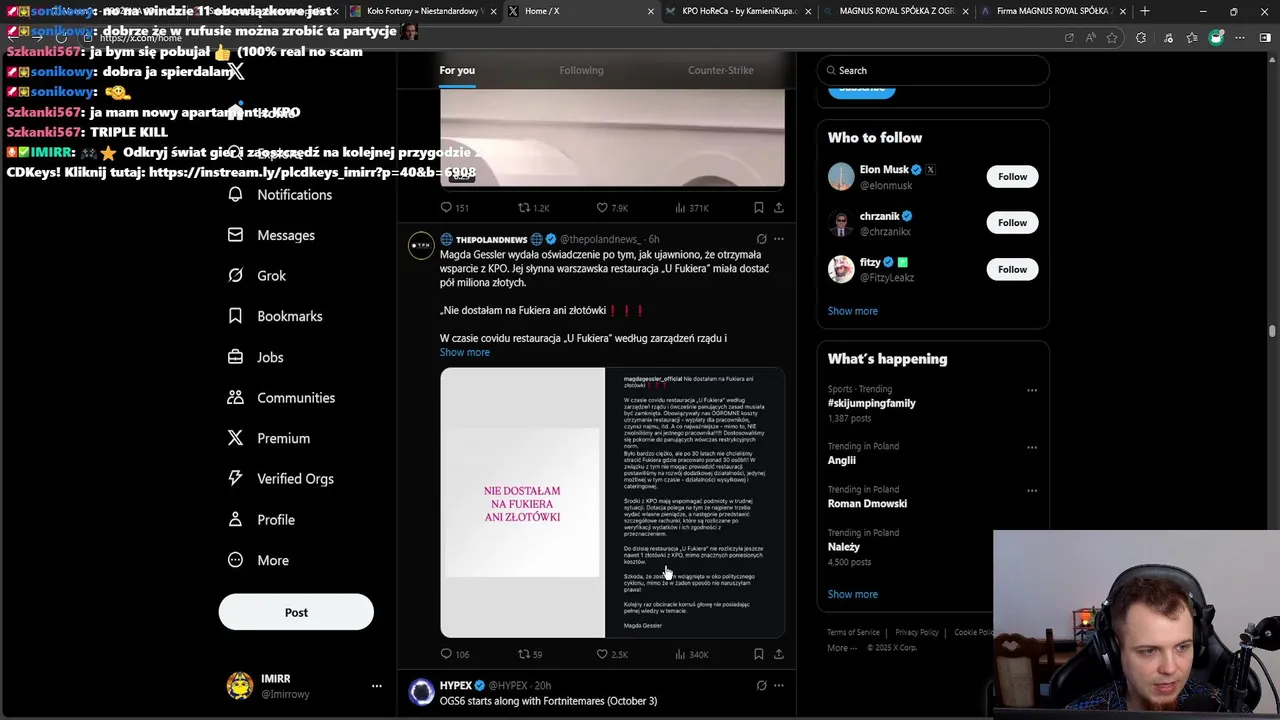Bookmark the video post
Viewport: 1280px width, 720px height.
point(758,208)
